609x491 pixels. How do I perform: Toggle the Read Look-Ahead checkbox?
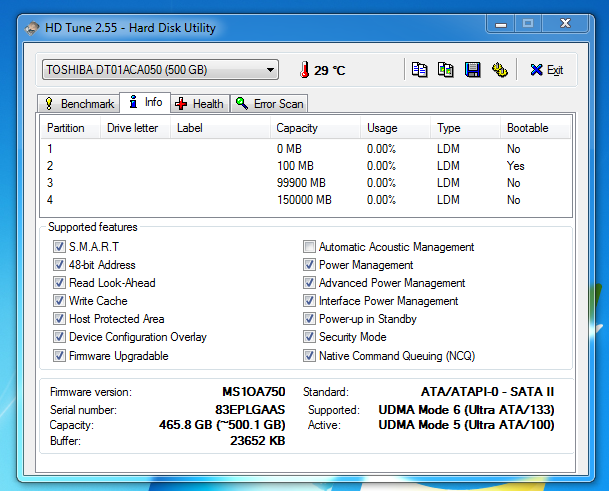point(59,282)
